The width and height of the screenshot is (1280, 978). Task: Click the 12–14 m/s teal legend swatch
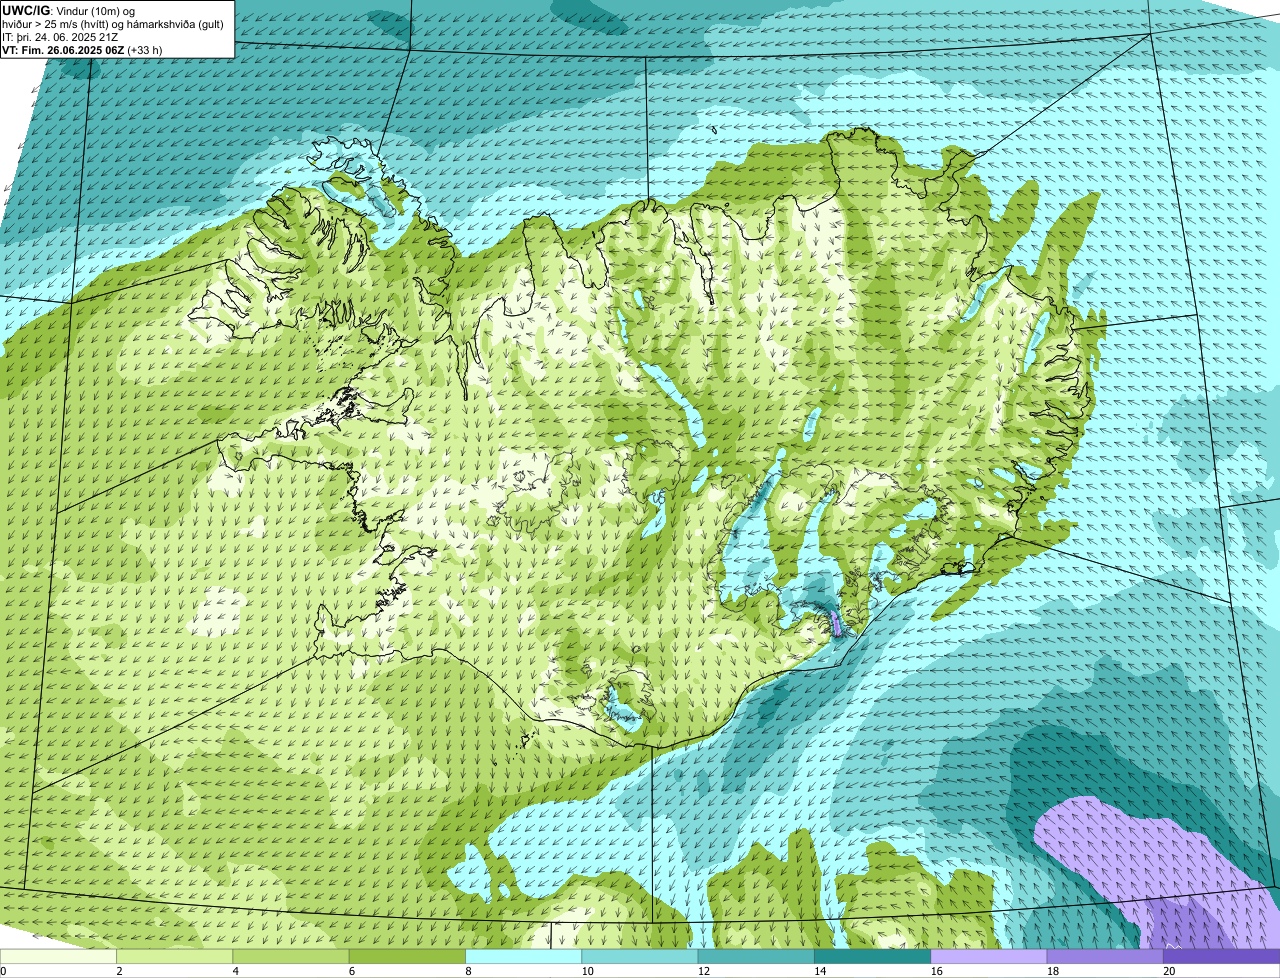(756, 956)
